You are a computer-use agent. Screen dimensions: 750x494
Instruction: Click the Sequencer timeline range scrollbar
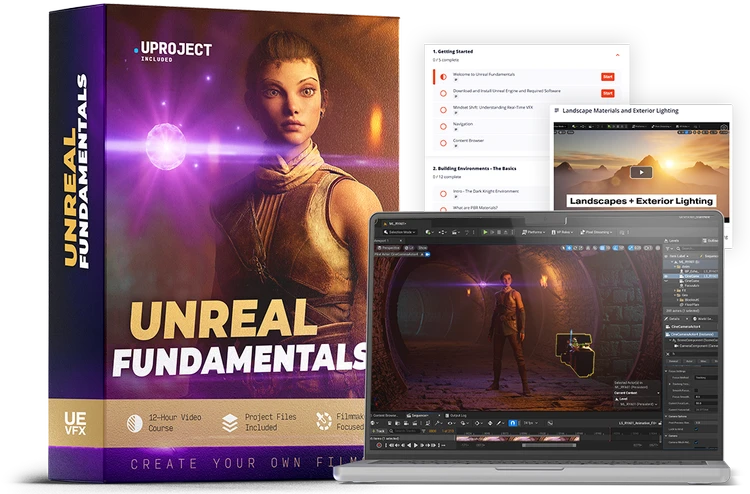549,445
